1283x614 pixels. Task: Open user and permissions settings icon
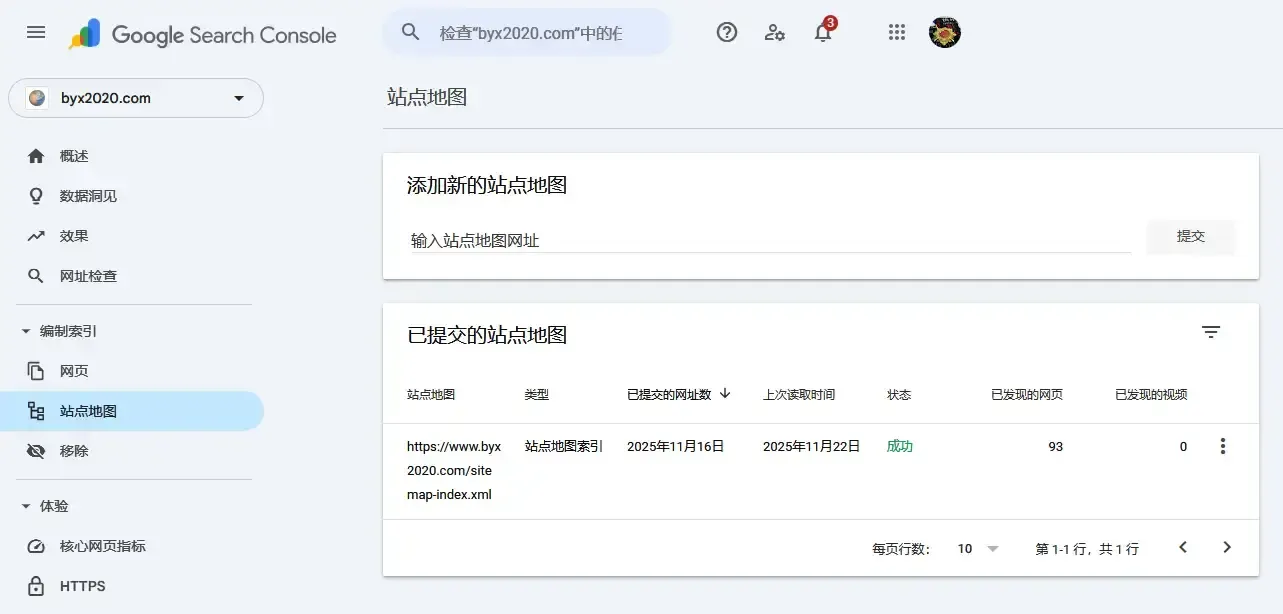pyautogui.click(x=774, y=32)
